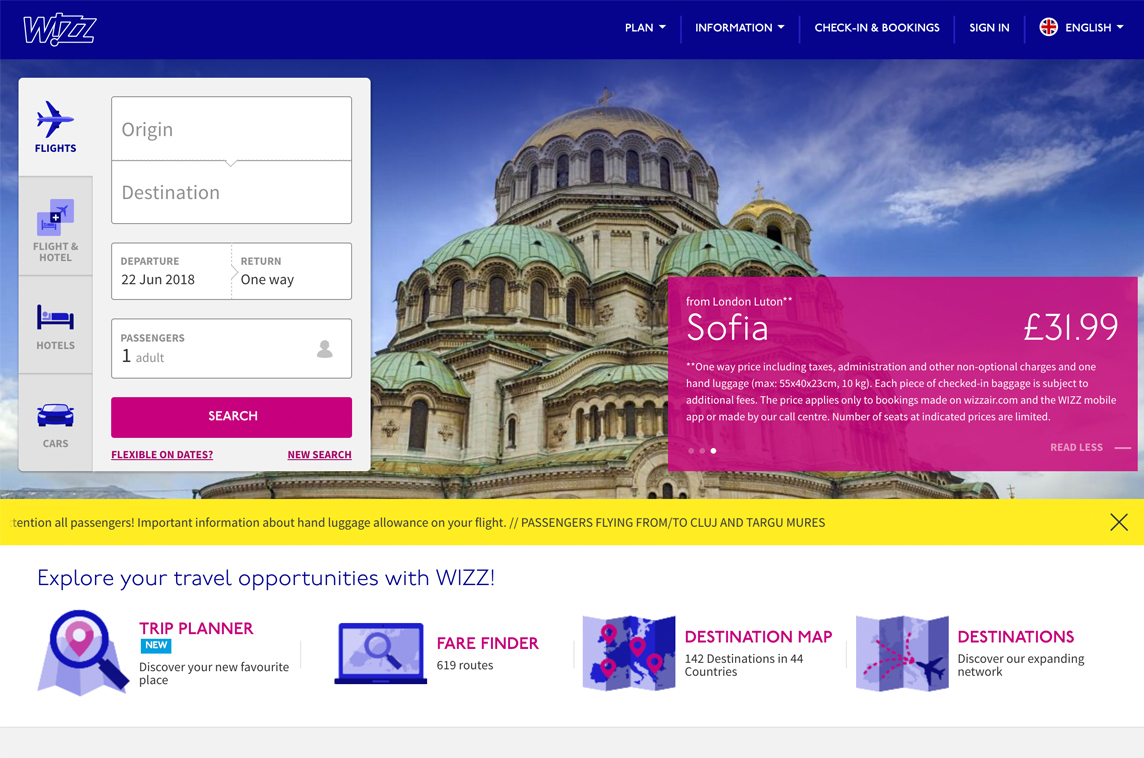
Task: Open the Return date One way picker
Action: pyautogui.click(x=292, y=271)
